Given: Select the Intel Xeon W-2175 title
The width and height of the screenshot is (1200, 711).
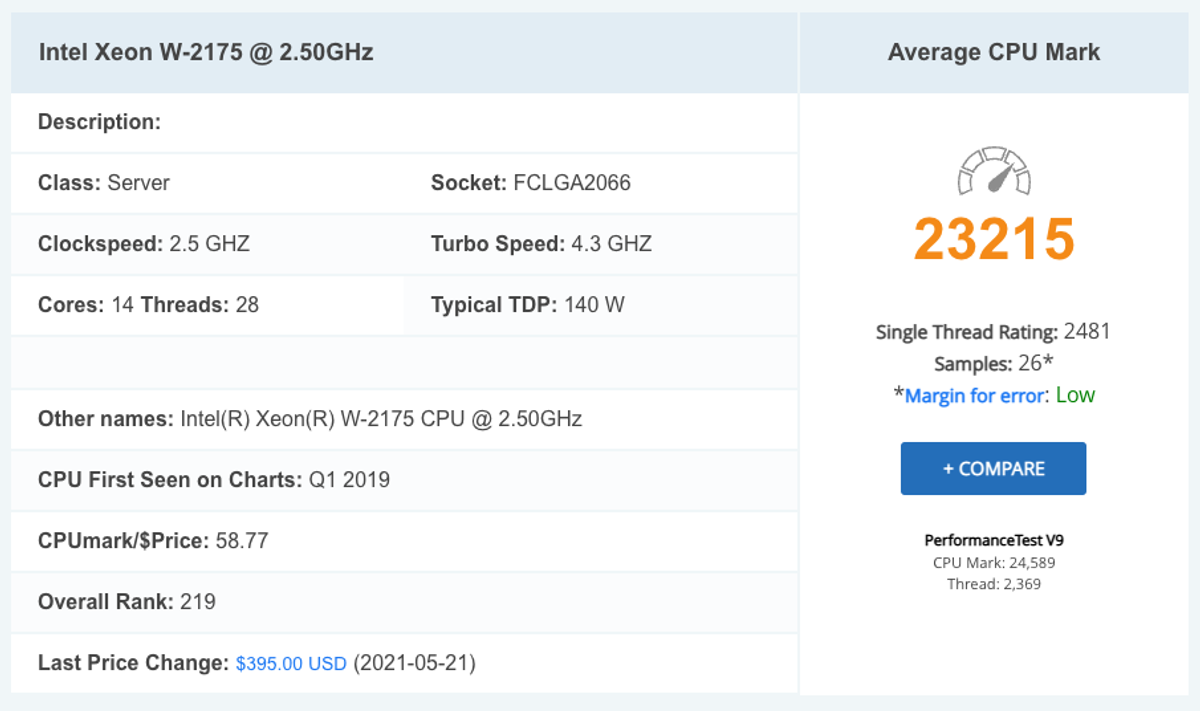Looking at the screenshot, I should pos(206,53).
